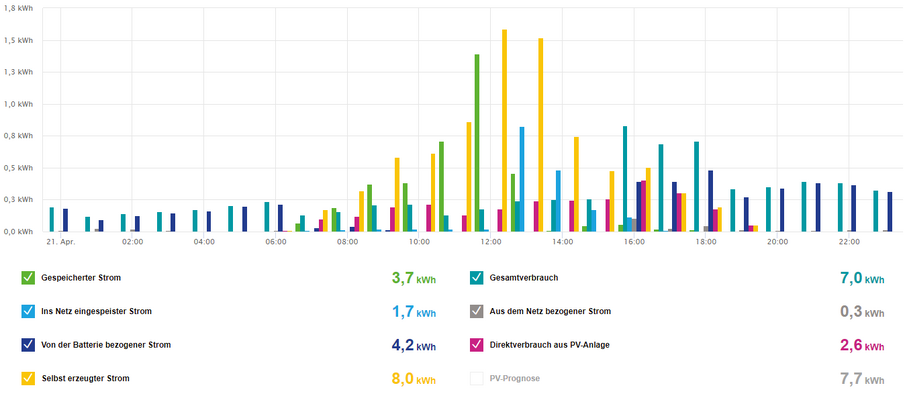Select the tall green bar before 12:00
This screenshot has width=905, height=400.
coord(477,143)
